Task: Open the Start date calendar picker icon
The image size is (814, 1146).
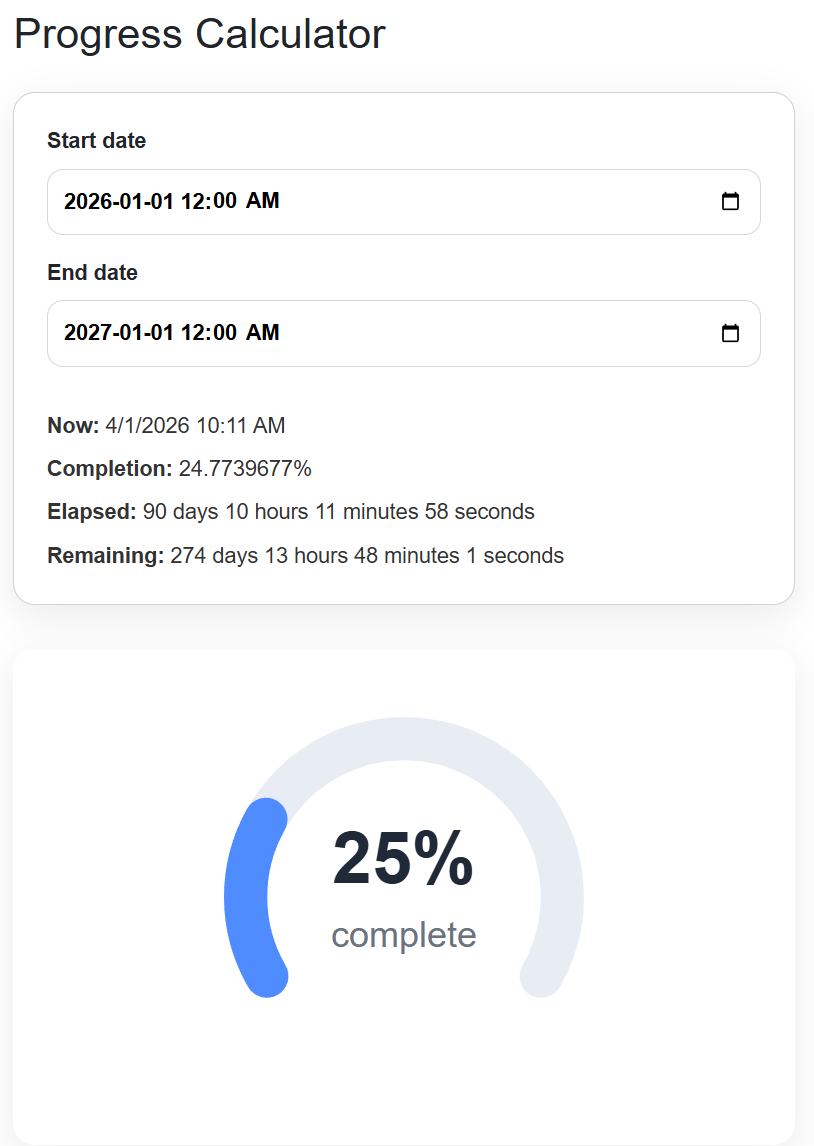Action: tap(730, 202)
